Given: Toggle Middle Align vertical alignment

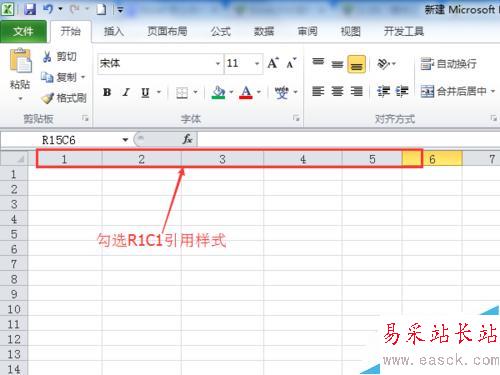Looking at the screenshot, I should 337,63.
